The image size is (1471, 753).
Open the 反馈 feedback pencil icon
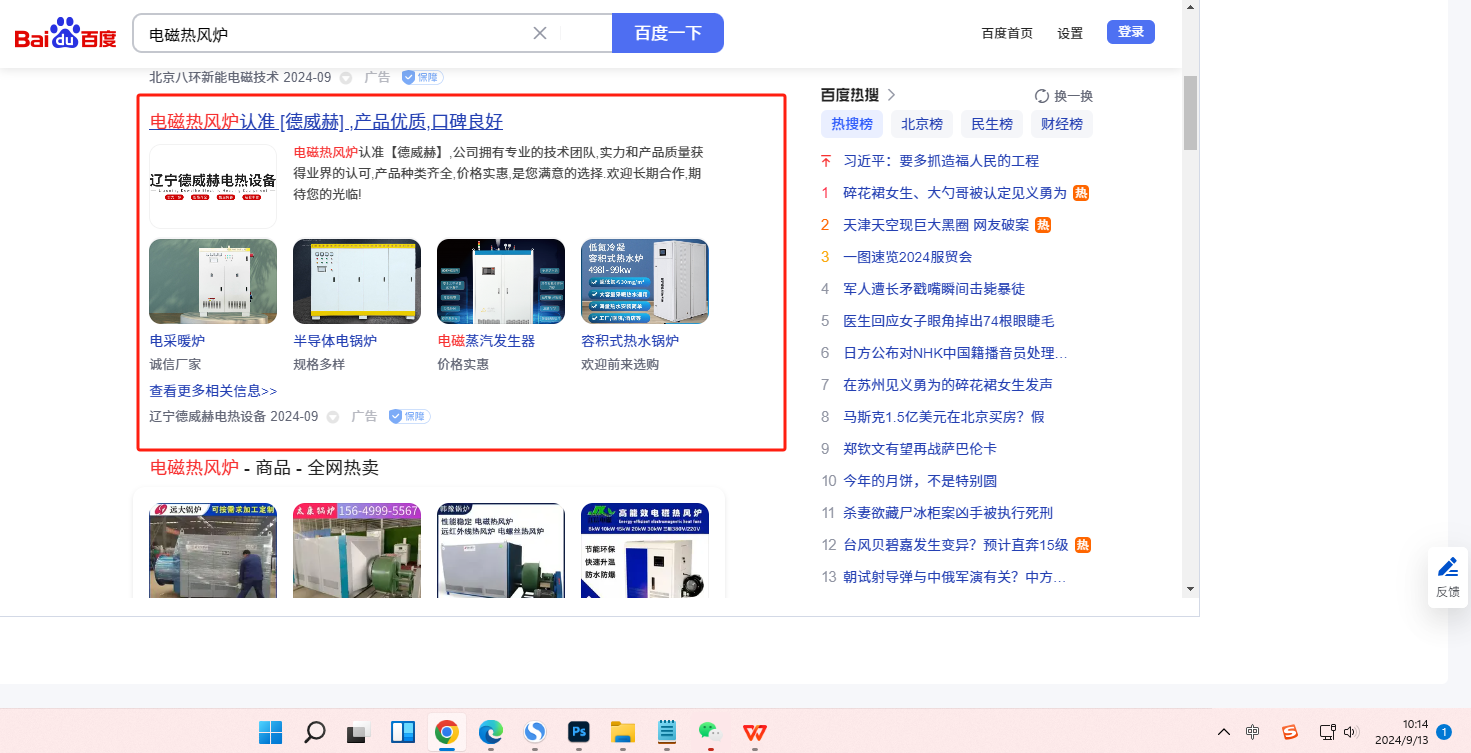point(1447,567)
